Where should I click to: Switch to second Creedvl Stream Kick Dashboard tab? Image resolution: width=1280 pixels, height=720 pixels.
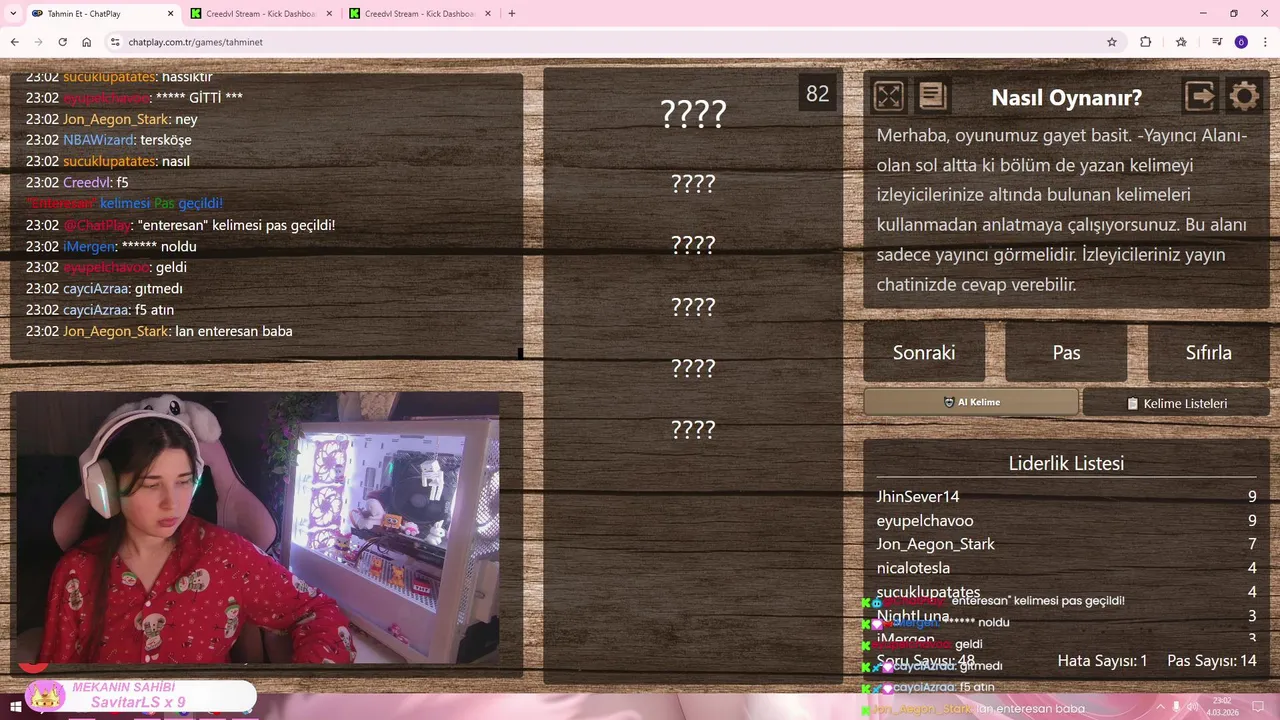[419, 13]
